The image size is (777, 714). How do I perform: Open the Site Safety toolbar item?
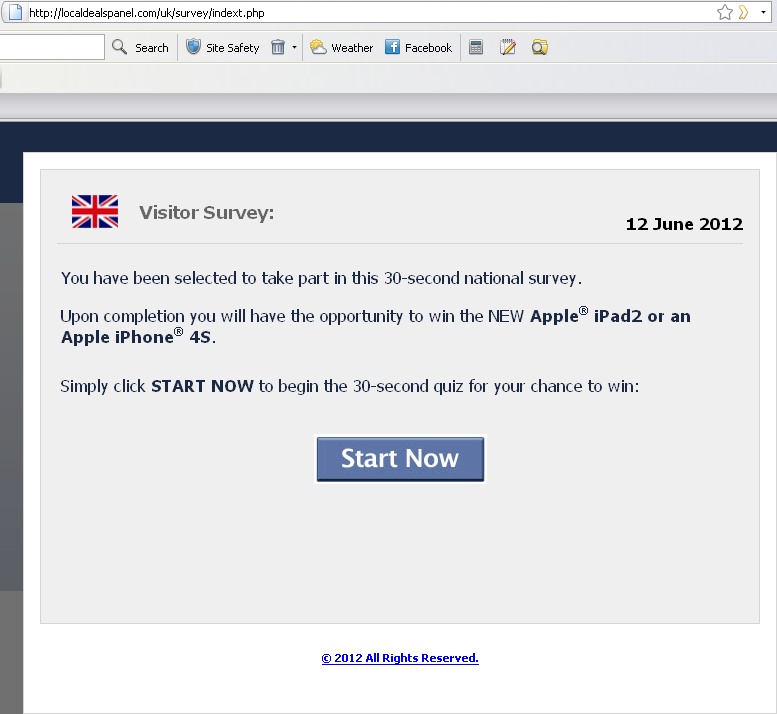tap(232, 48)
